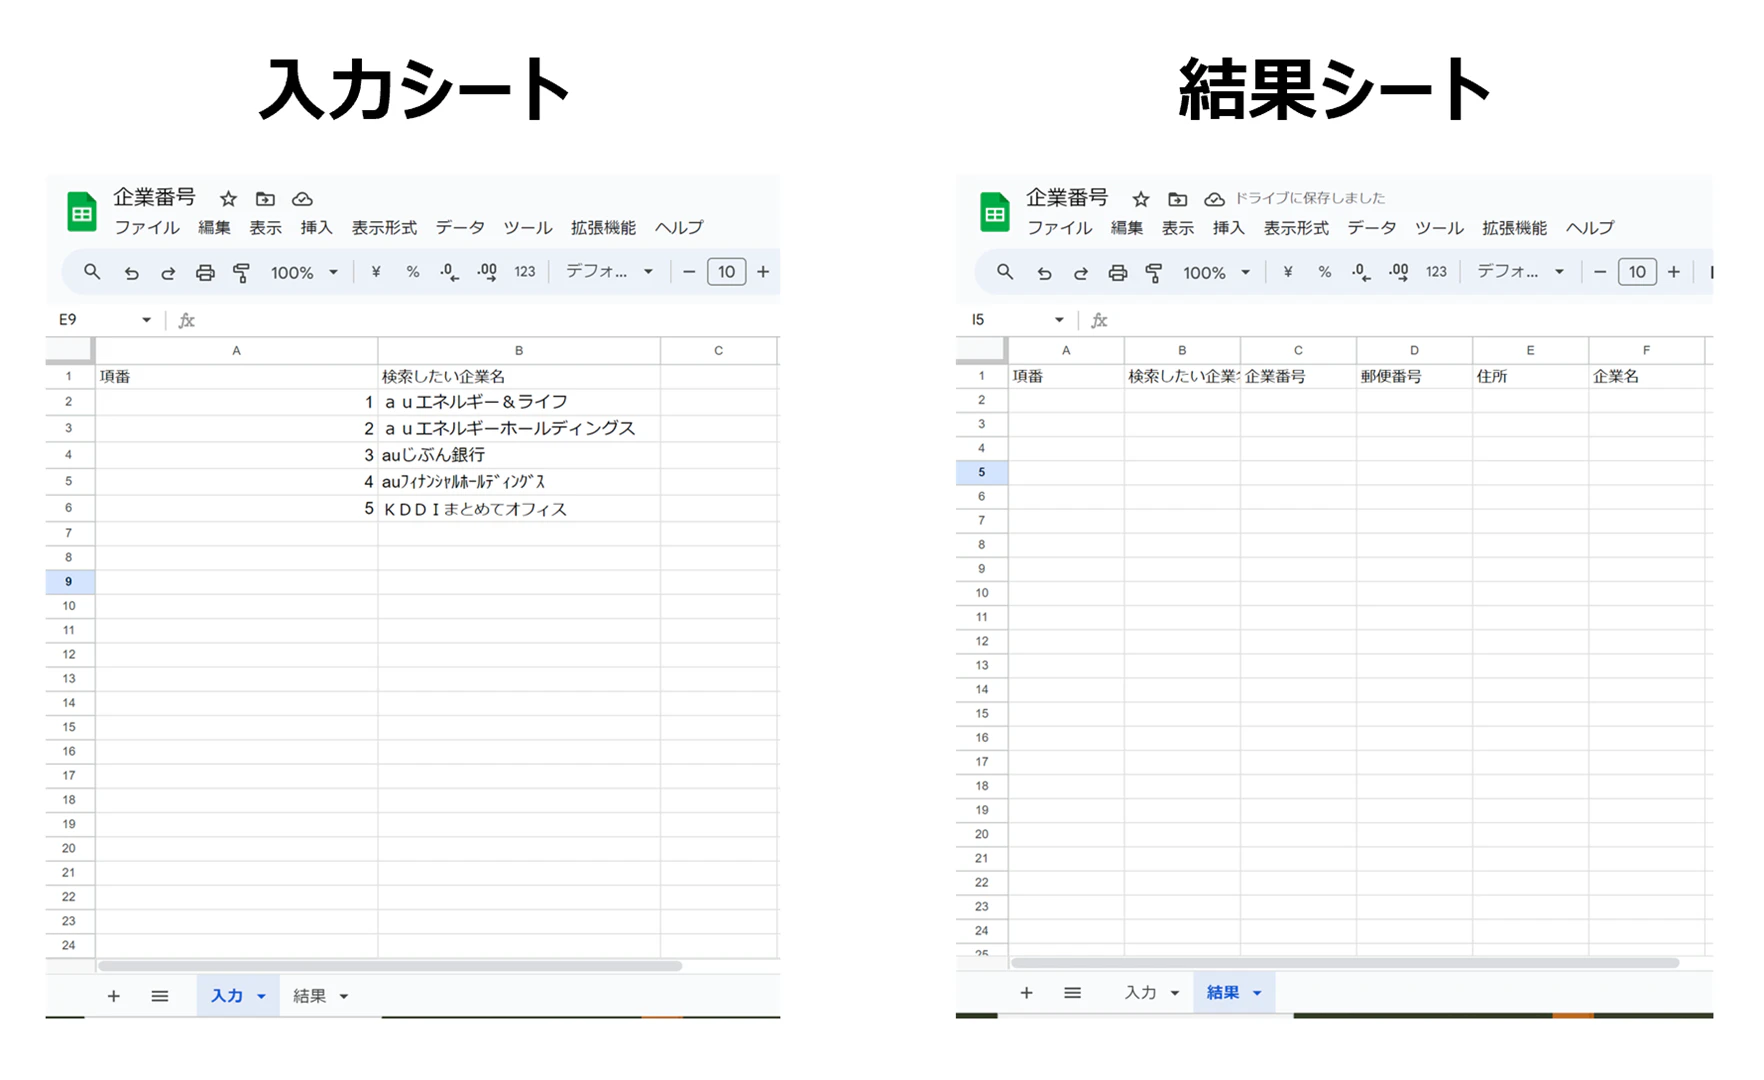Open the データ menu in left spreadsheet
The width and height of the screenshot is (1764, 1080).
tap(460, 228)
